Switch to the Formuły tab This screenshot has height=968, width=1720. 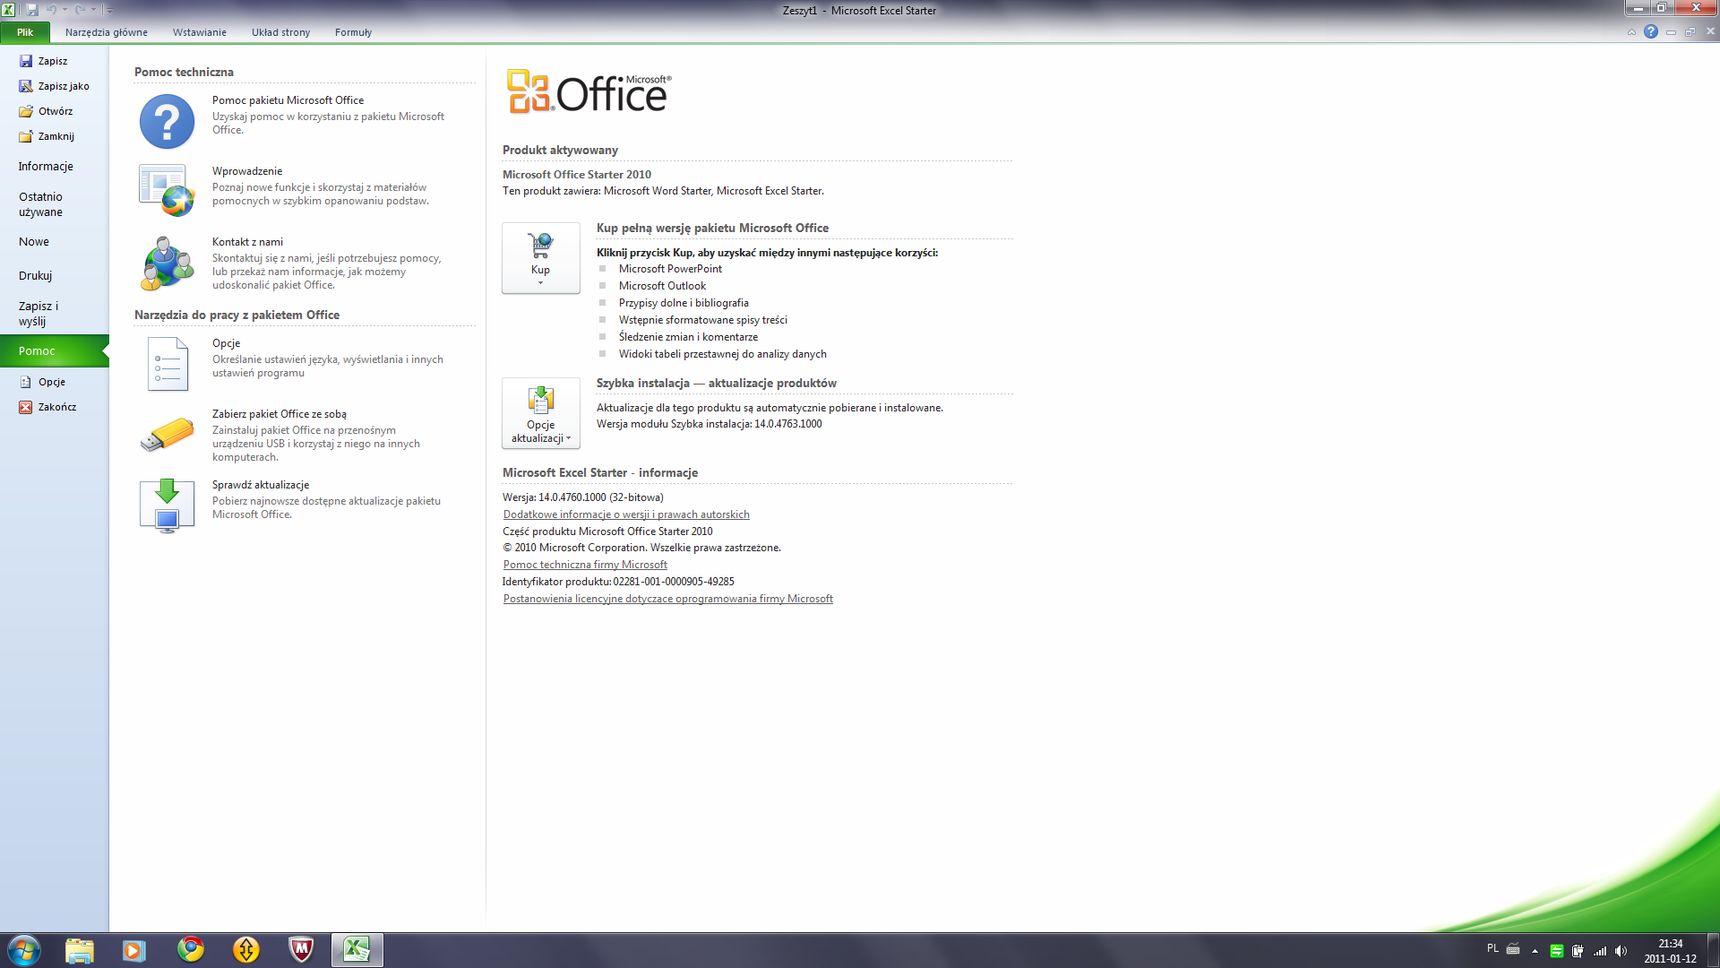pyautogui.click(x=353, y=32)
